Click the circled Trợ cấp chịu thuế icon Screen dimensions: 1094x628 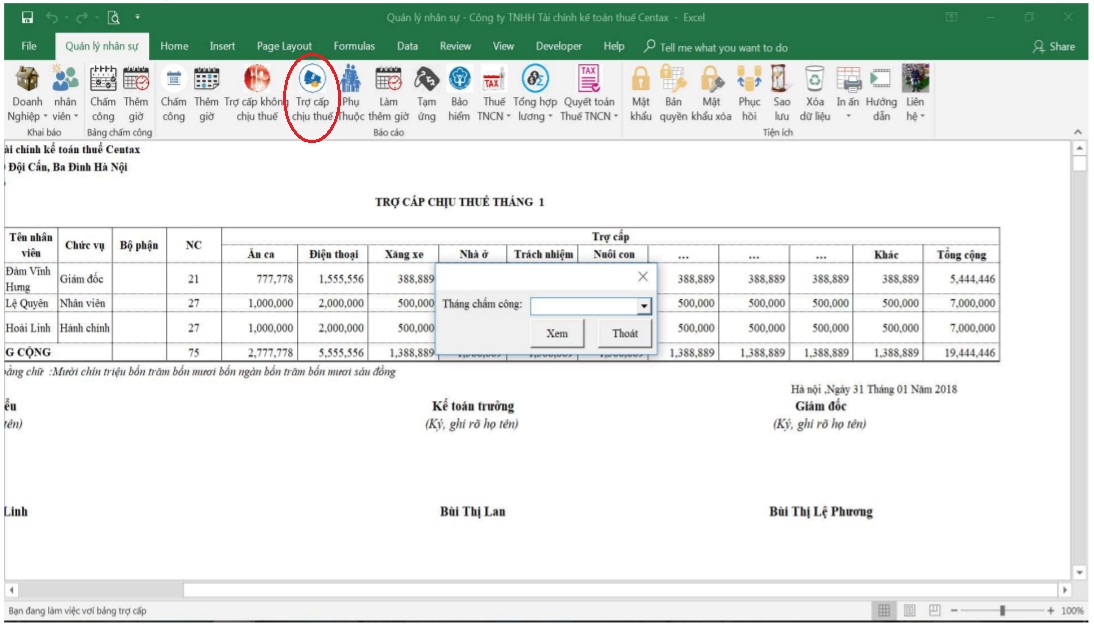point(312,80)
